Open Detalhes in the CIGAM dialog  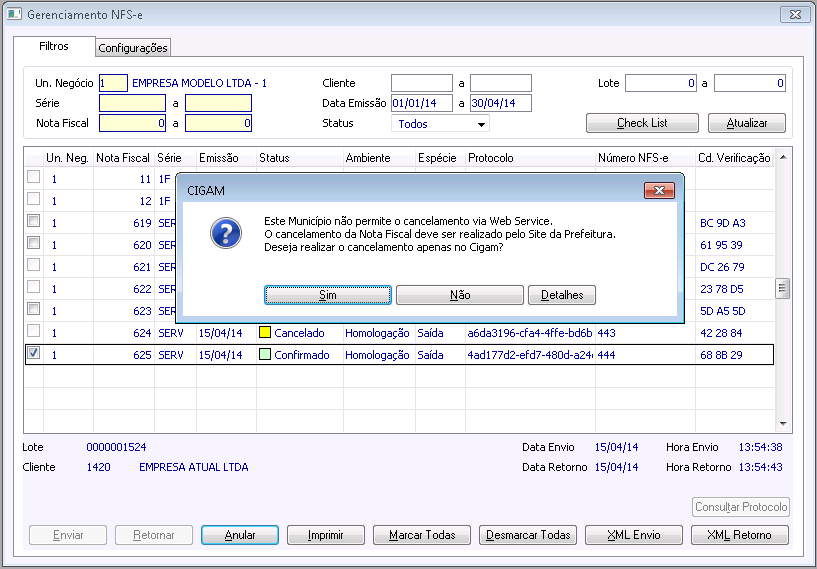[x=562, y=295]
